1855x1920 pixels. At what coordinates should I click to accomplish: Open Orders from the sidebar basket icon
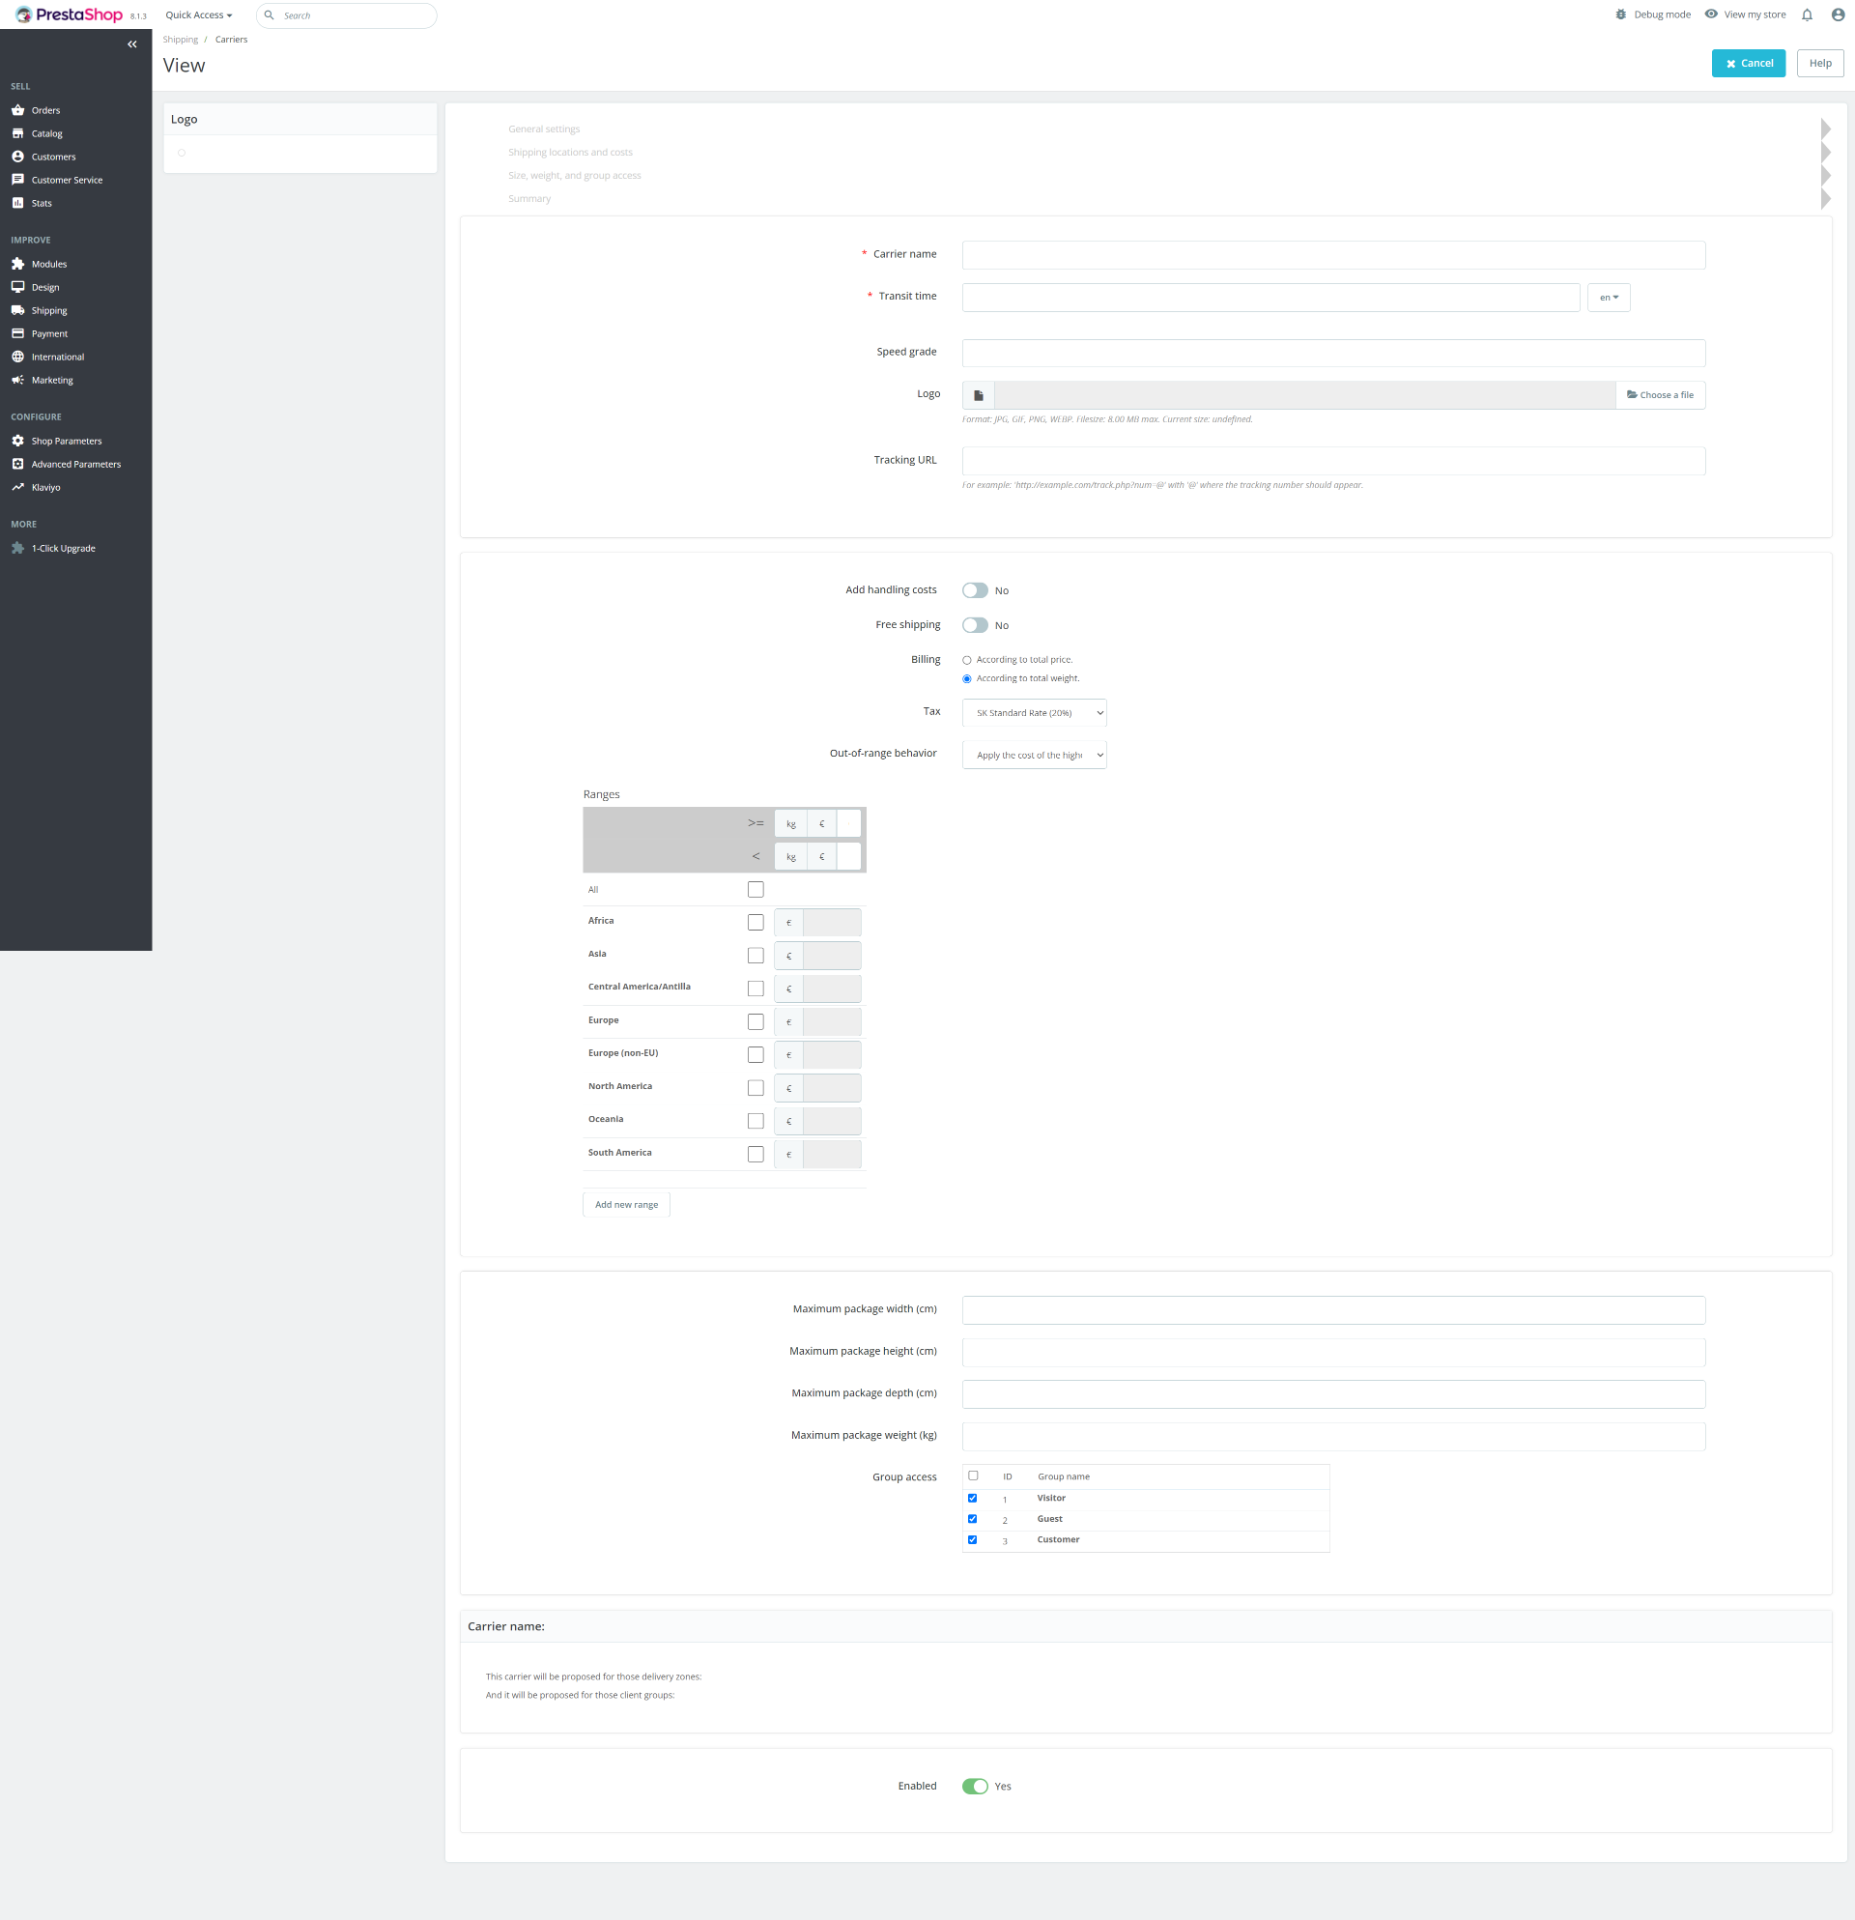pyautogui.click(x=18, y=110)
